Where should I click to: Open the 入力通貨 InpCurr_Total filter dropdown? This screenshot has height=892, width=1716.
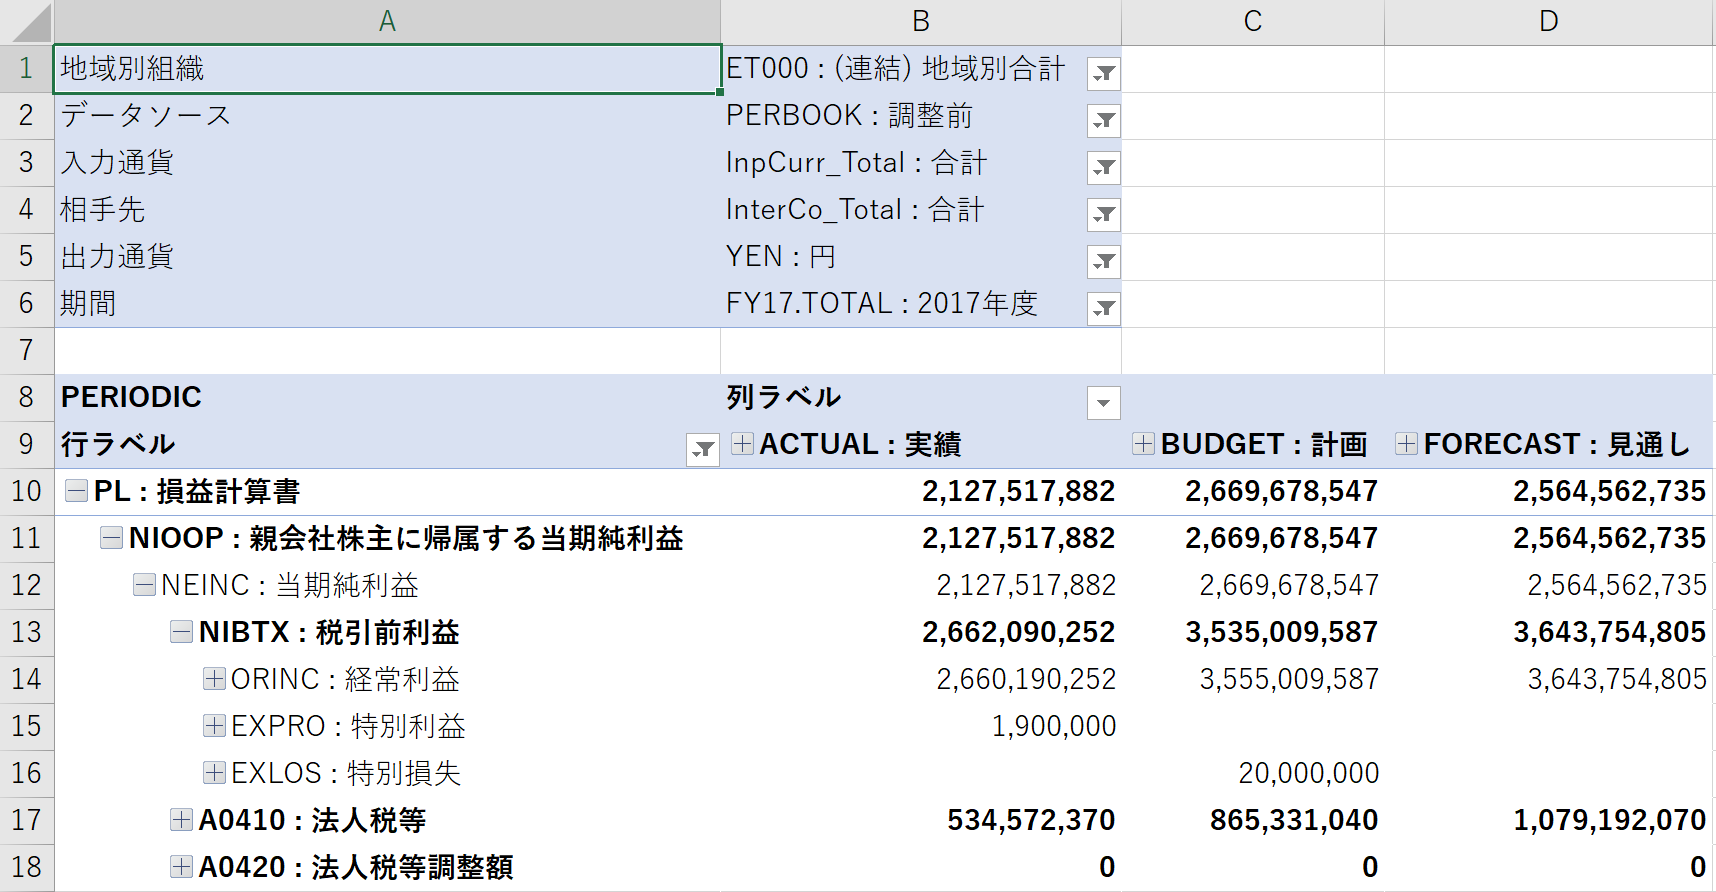tap(1104, 167)
